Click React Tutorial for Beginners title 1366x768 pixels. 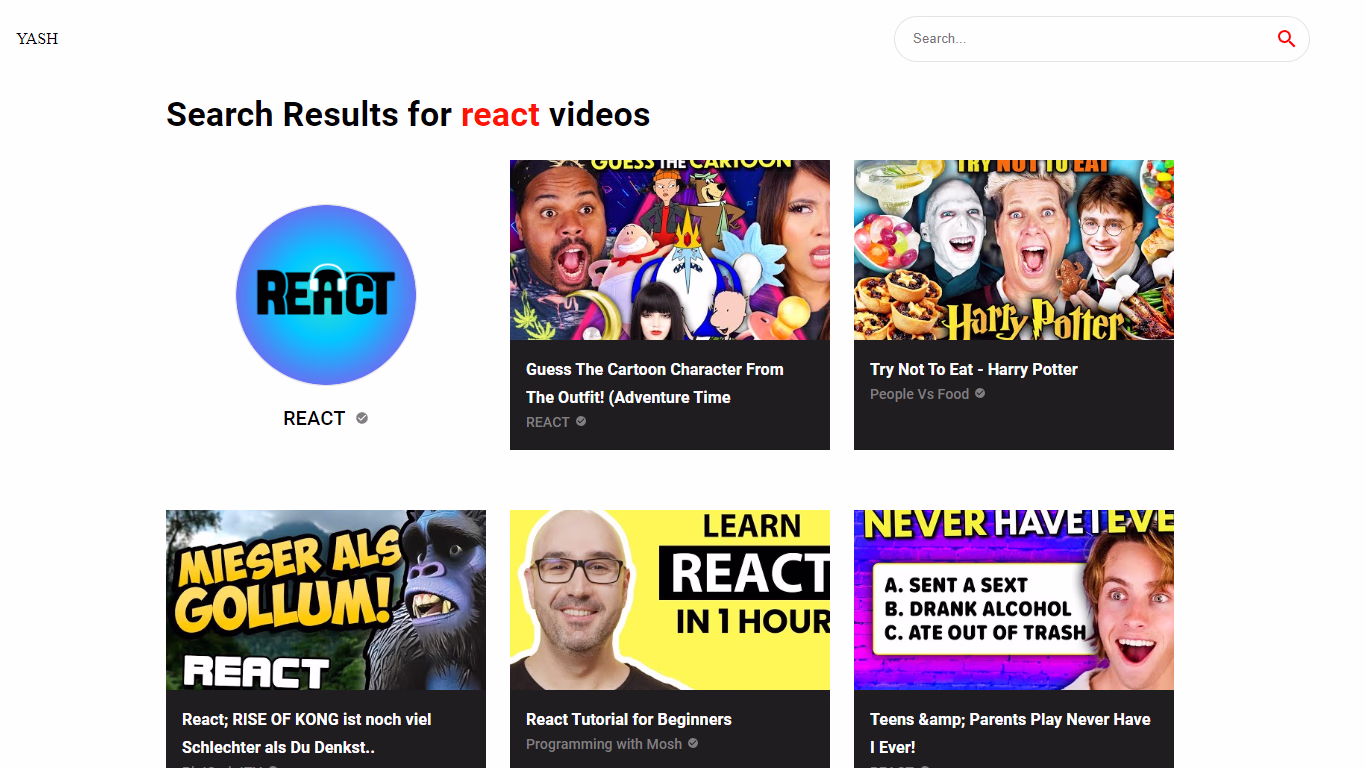pyautogui.click(x=629, y=719)
